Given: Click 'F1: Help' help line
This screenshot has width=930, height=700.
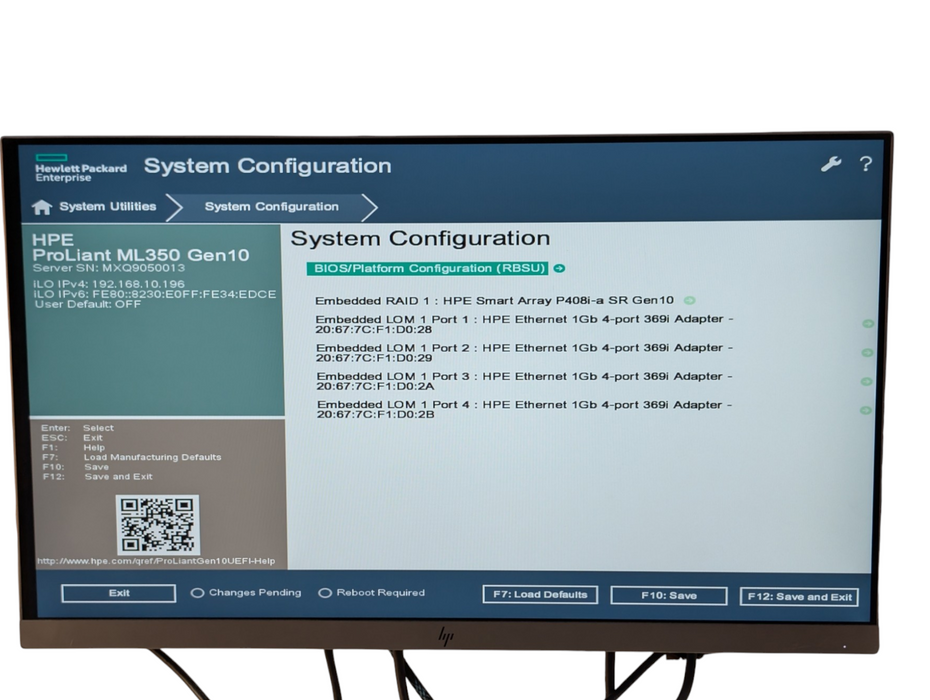Looking at the screenshot, I should click(x=74, y=447).
